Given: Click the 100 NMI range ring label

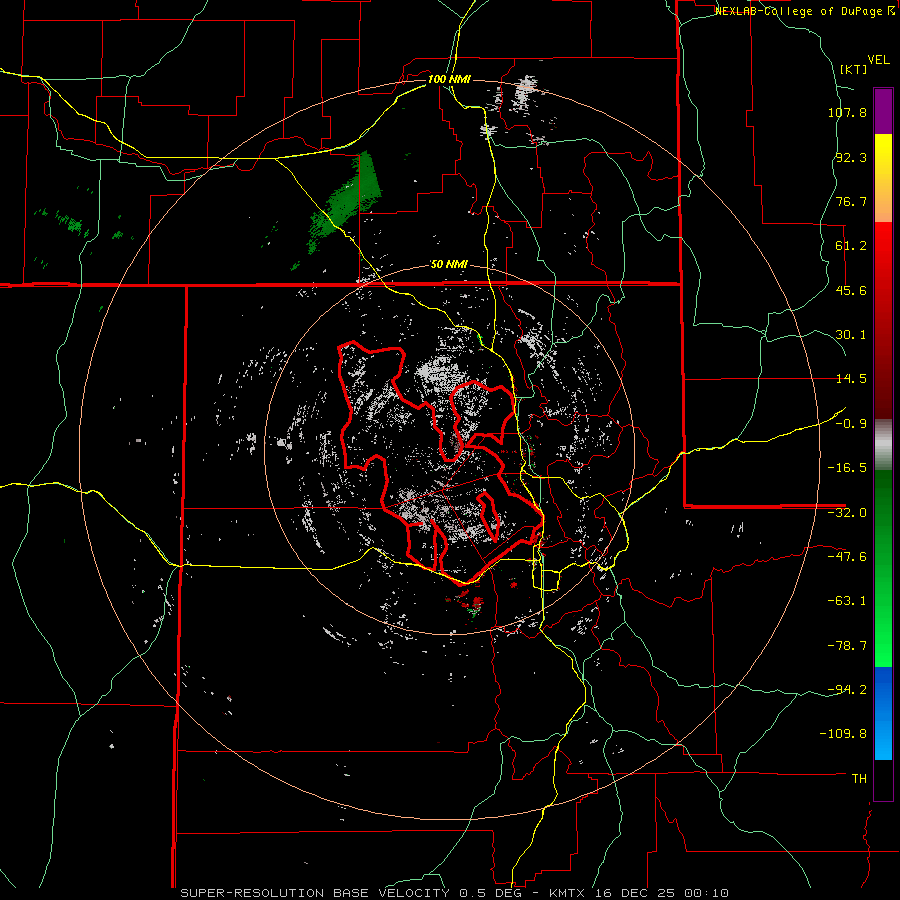Looking at the screenshot, I should click(x=449, y=79).
